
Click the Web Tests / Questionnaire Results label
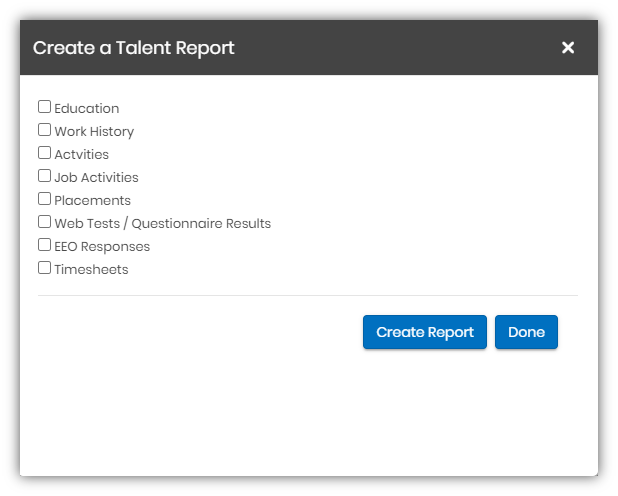[163, 223]
